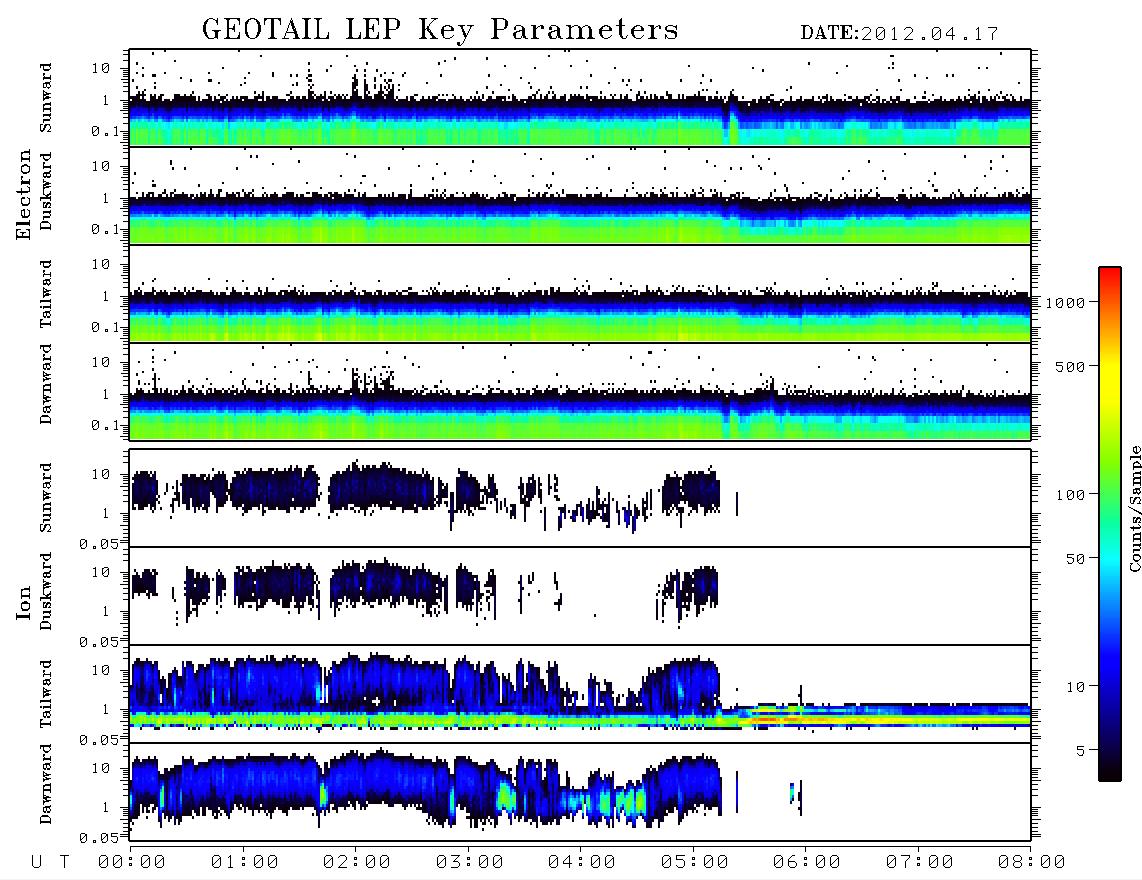Viewport: 1142px width, 880px height.
Task: Click the Electron "Dawnward" panel label
Action: (x=46, y=385)
